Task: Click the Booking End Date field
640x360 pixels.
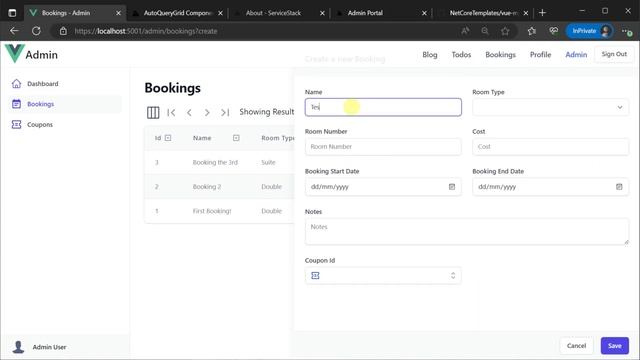Action: (x=550, y=187)
